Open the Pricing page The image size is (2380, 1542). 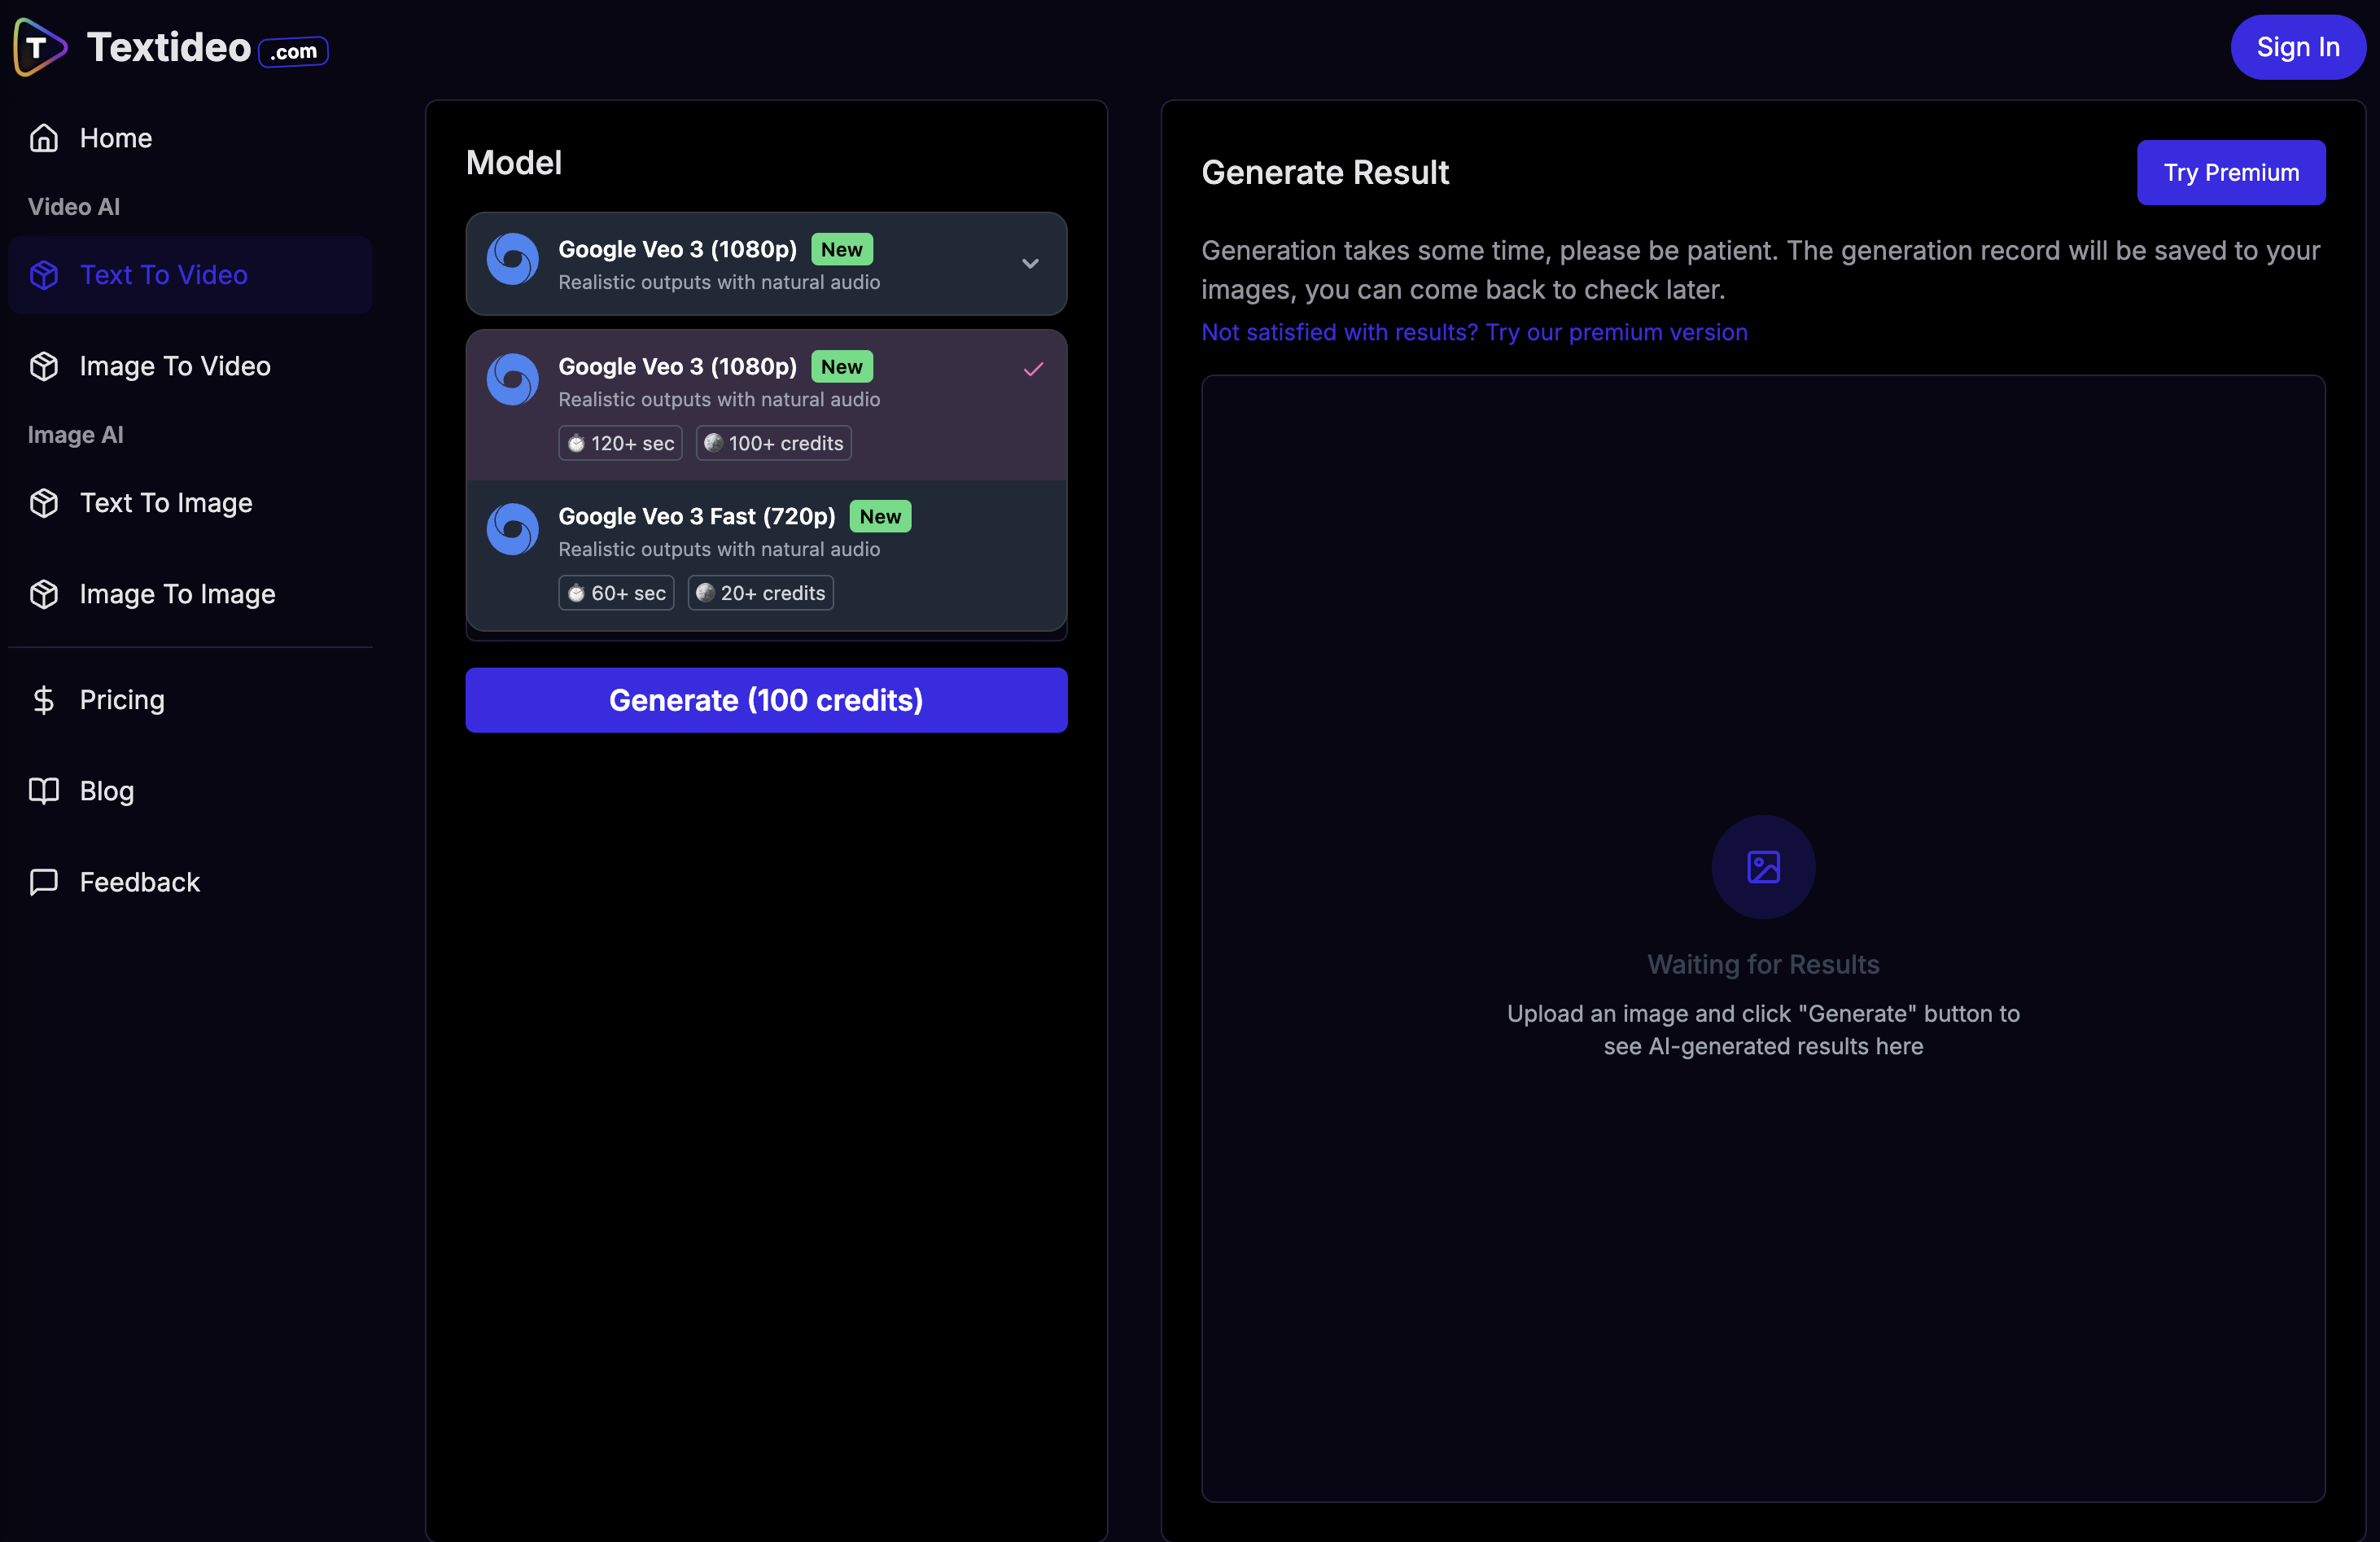click(x=190, y=700)
